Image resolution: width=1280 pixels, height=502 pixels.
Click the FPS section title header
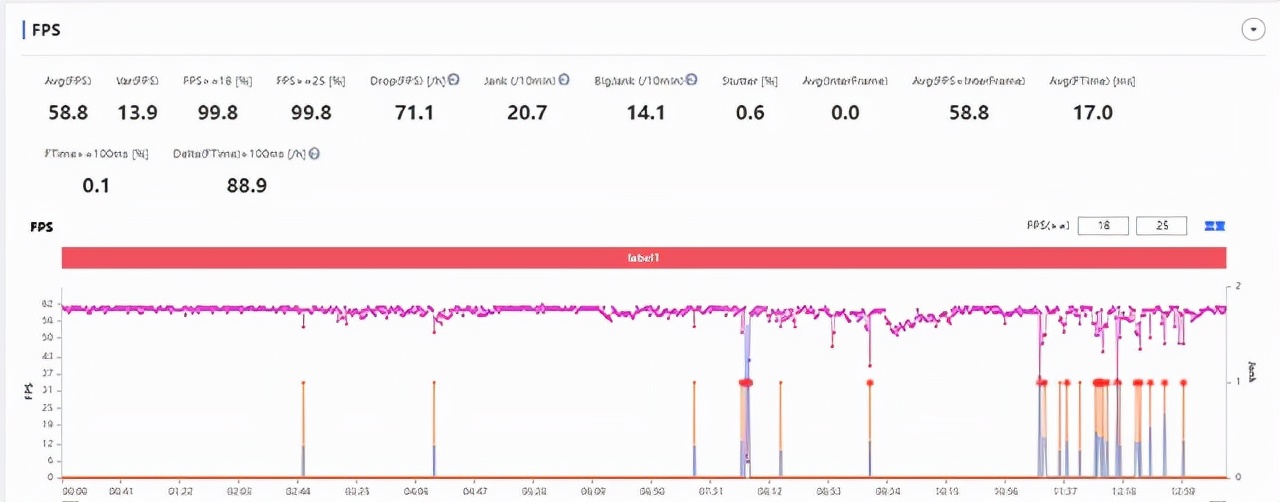(46, 30)
